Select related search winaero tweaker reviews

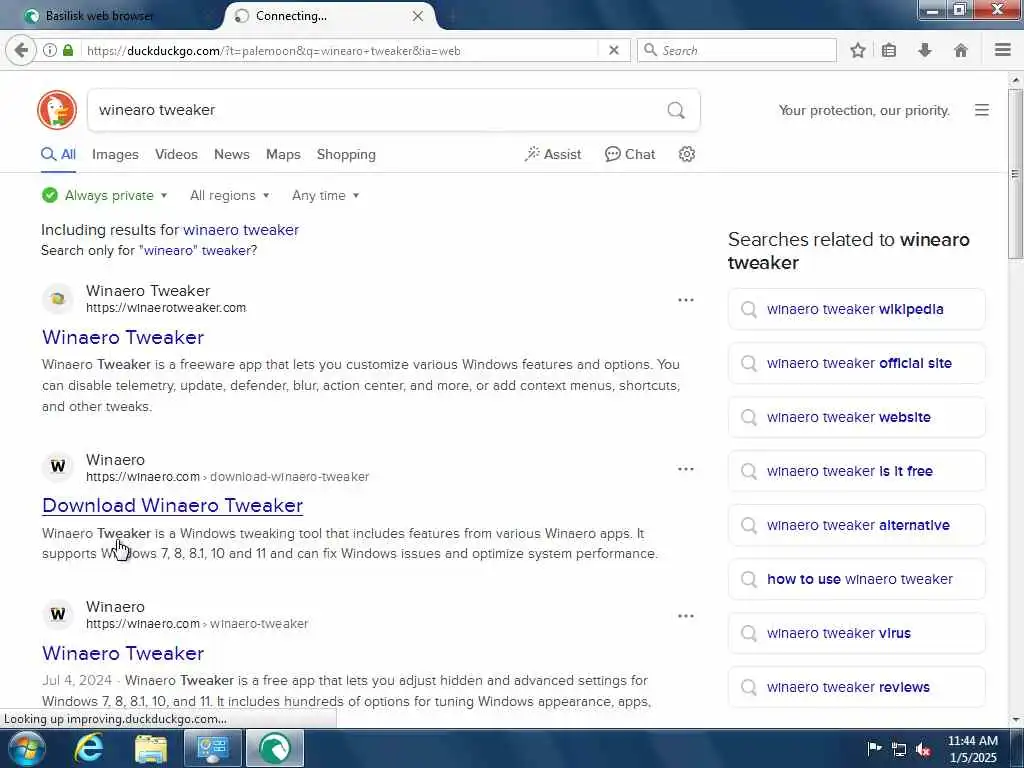pyautogui.click(x=856, y=687)
